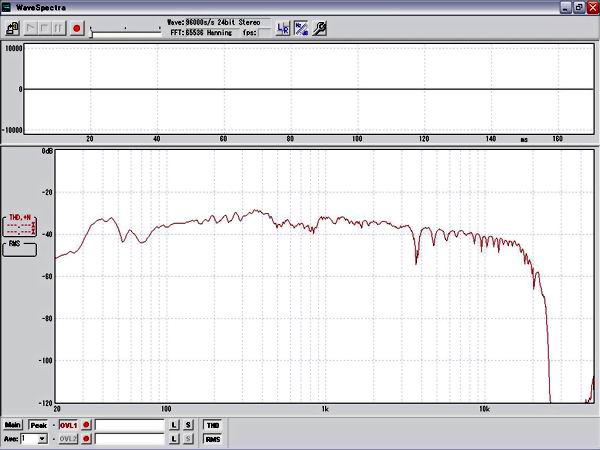Viewport: 600px width, 450px height.
Task: Click the L load button for OVL1
Action: pyautogui.click(x=173, y=425)
